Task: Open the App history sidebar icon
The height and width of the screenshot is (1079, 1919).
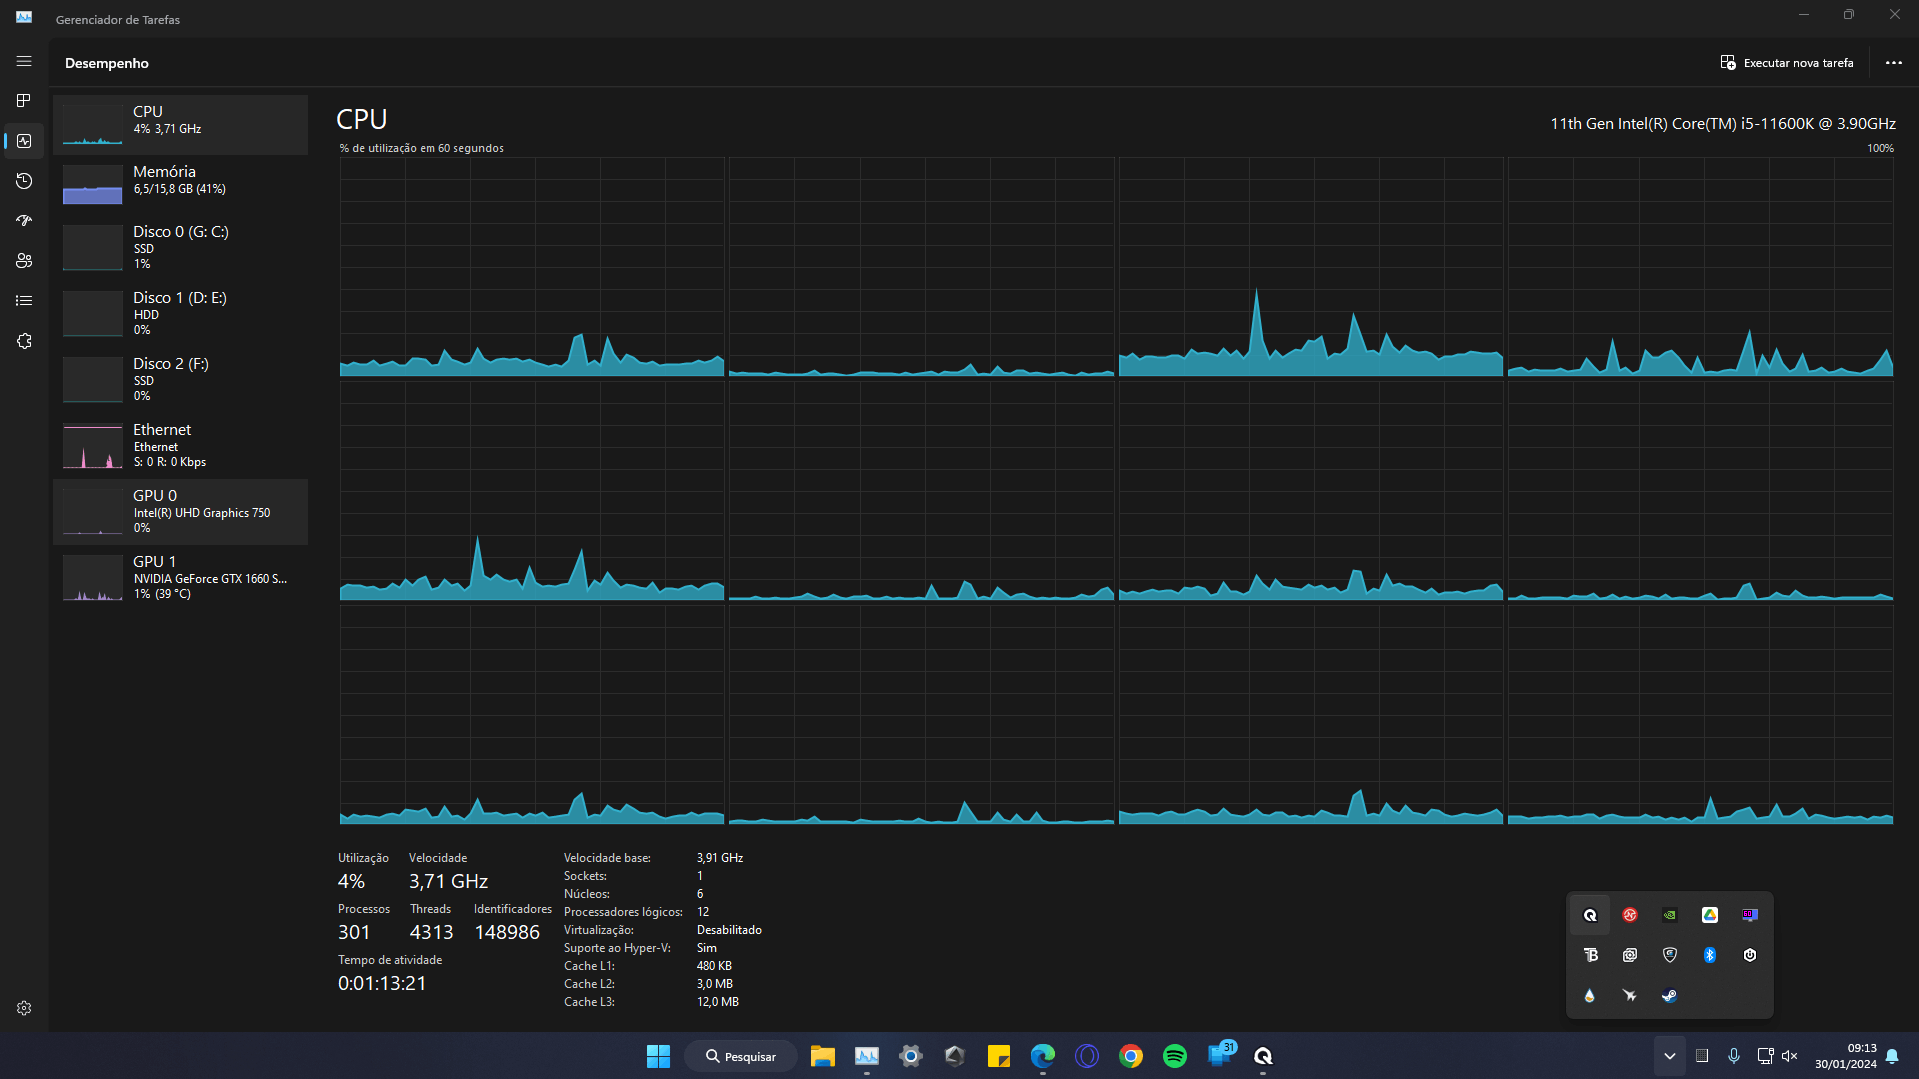Action: 24,181
